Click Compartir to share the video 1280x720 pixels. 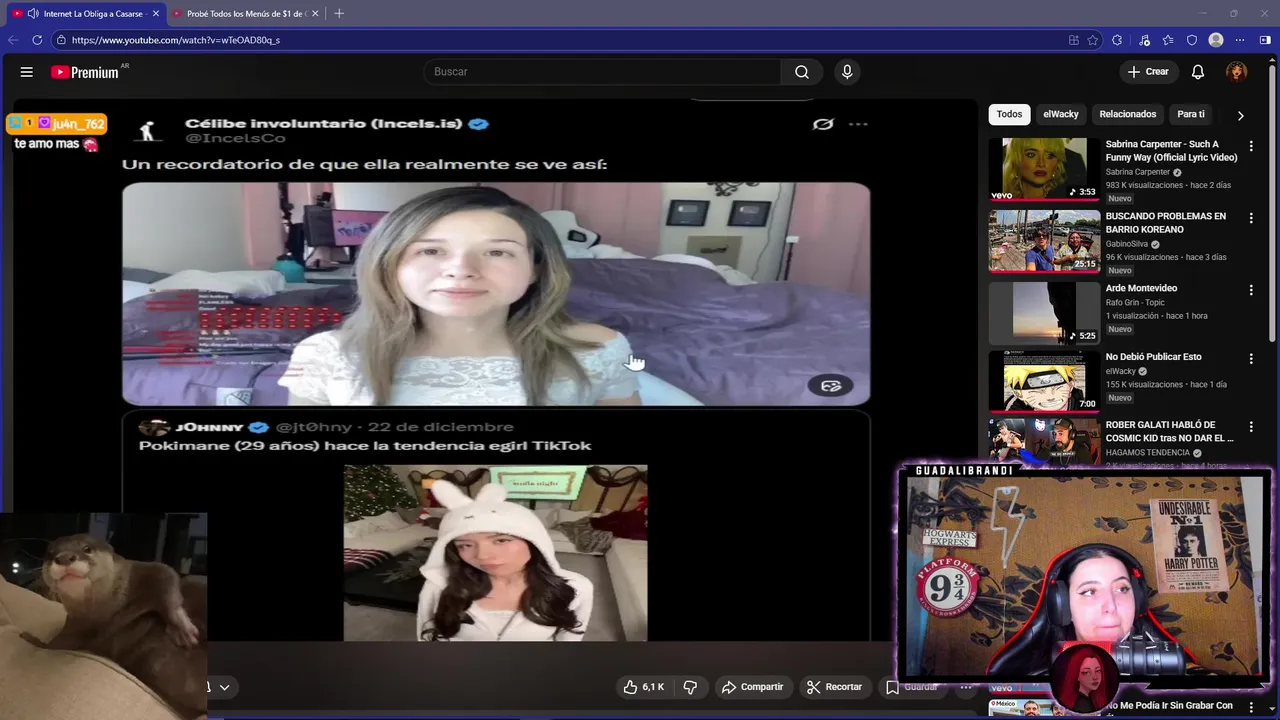753,687
